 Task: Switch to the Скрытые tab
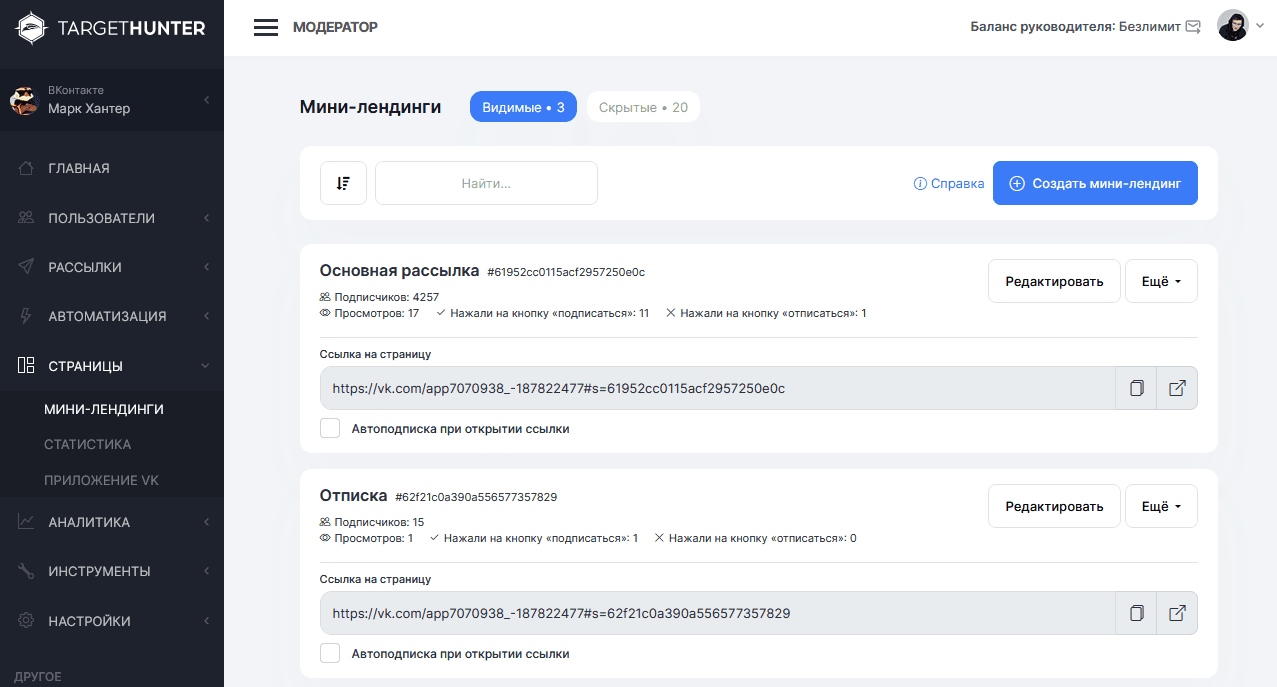tap(643, 107)
